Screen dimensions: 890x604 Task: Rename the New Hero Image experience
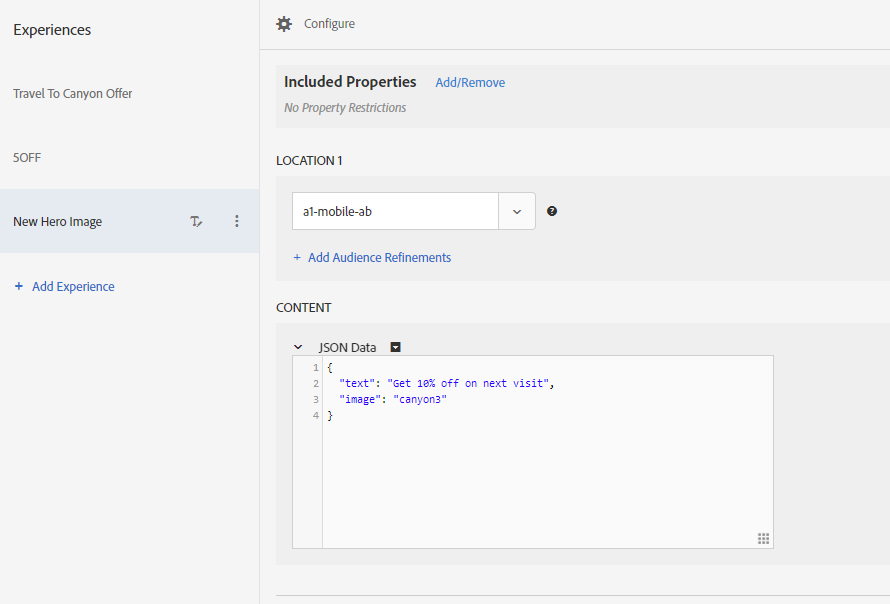[x=196, y=221]
